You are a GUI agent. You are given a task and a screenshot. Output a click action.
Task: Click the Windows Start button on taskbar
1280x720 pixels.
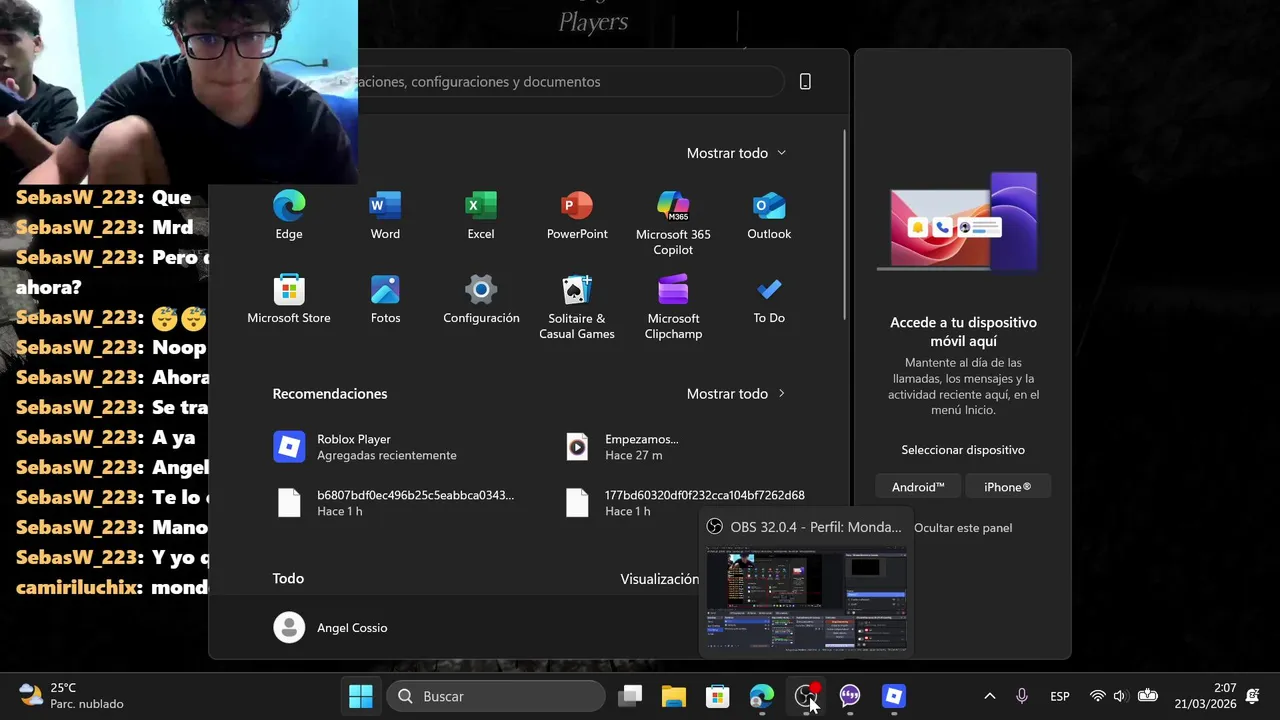361,696
